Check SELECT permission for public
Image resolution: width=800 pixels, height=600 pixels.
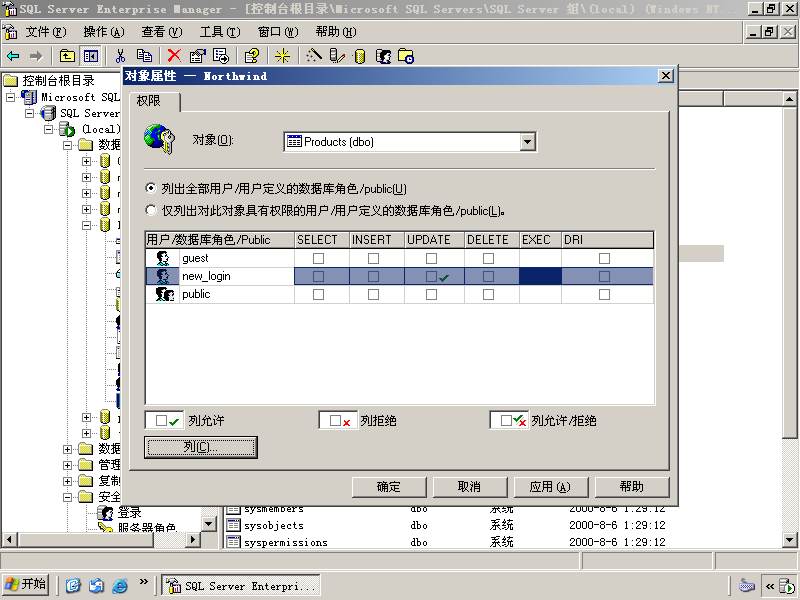pos(318,294)
